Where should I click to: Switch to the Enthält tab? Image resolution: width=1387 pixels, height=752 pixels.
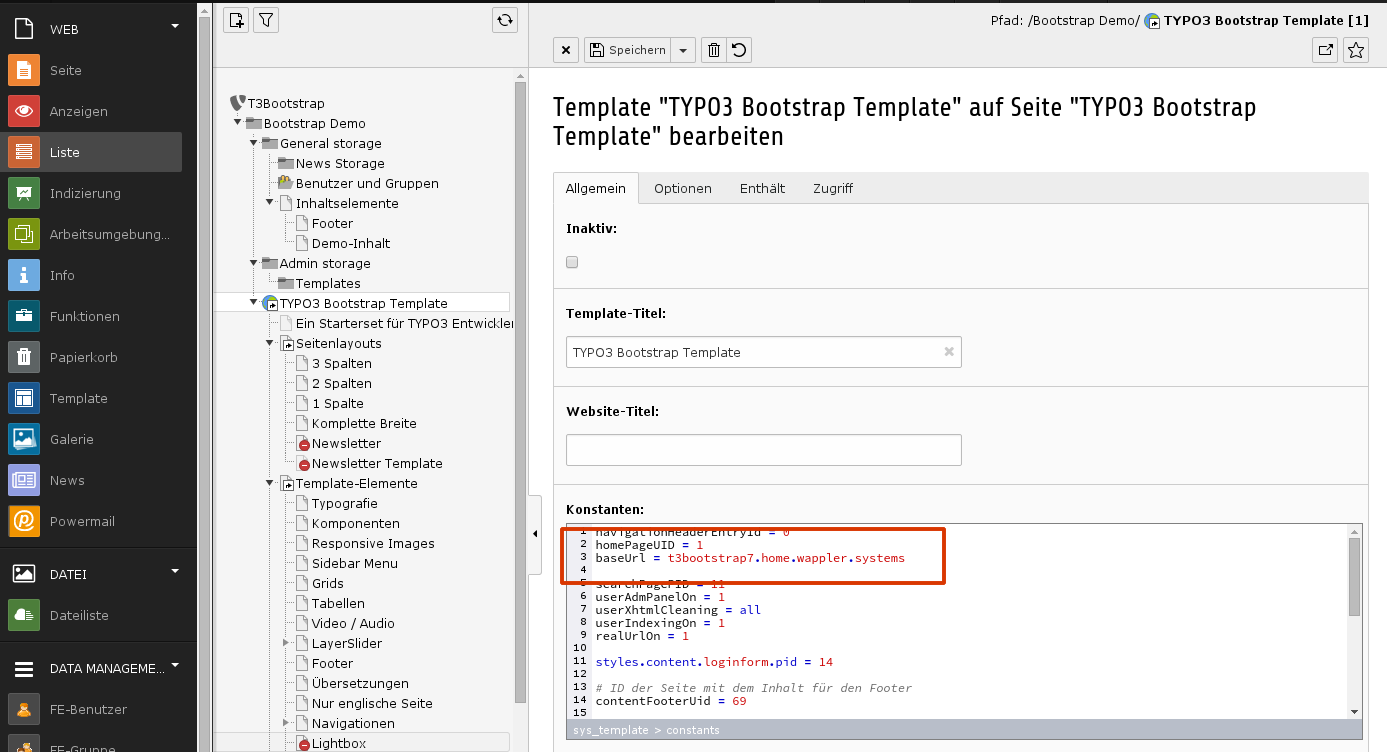point(762,188)
